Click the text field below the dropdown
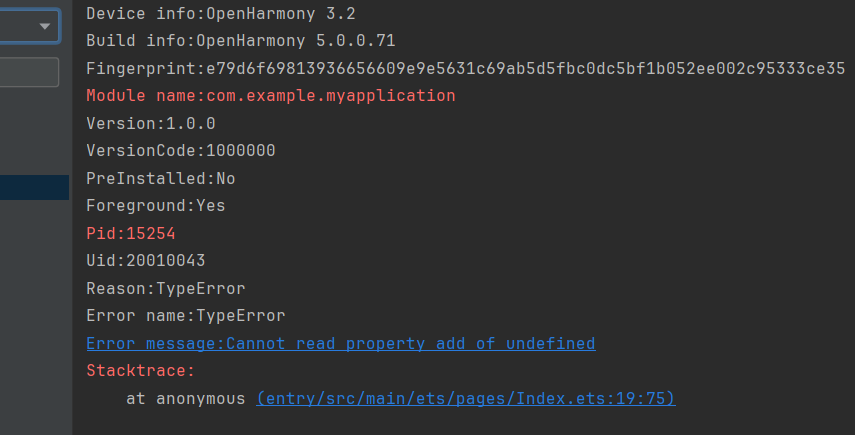855x435 pixels. pyautogui.click(x=30, y=73)
